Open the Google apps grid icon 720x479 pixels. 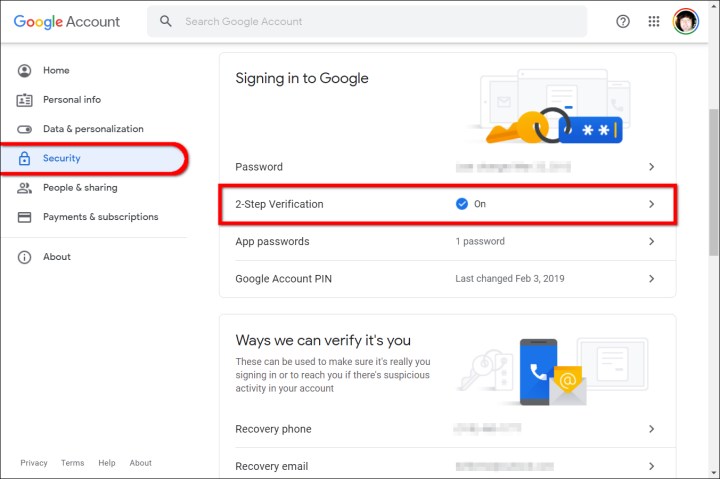[x=653, y=21]
